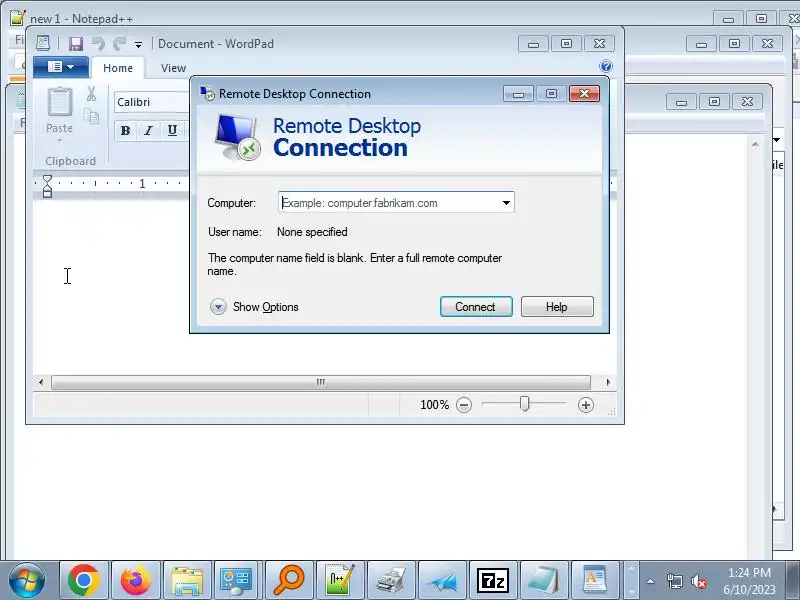Click the WordPad horizontal scrollbar thumb
The image size is (800, 600).
coord(321,382)
